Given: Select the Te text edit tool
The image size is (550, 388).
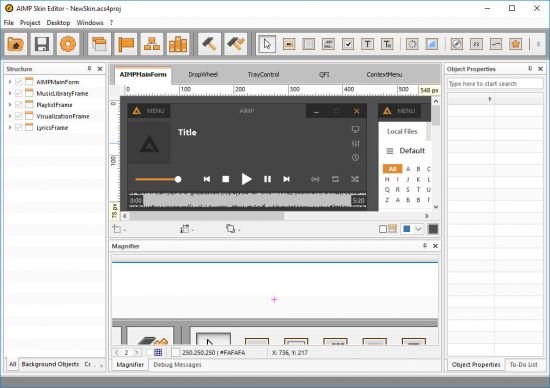Looking at the screenshot, I should tap(387, 44).
